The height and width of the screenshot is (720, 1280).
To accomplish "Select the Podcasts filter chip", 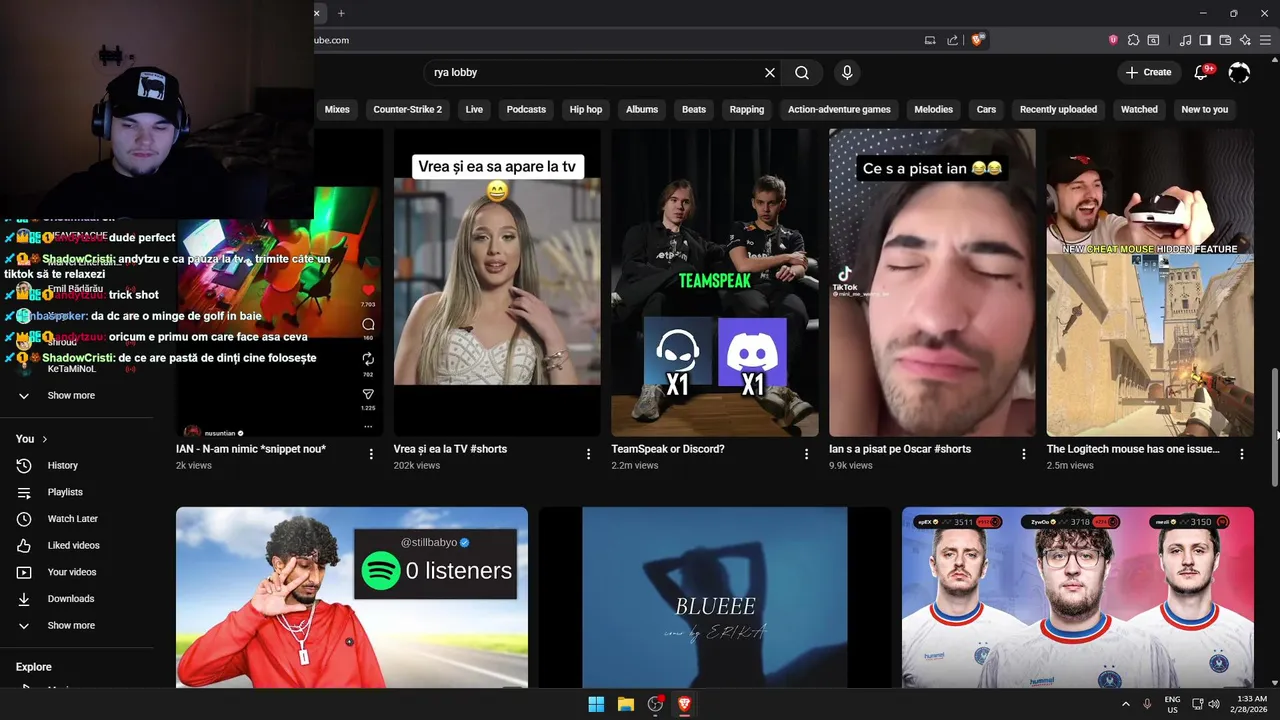I will click(x=526, y=109).
